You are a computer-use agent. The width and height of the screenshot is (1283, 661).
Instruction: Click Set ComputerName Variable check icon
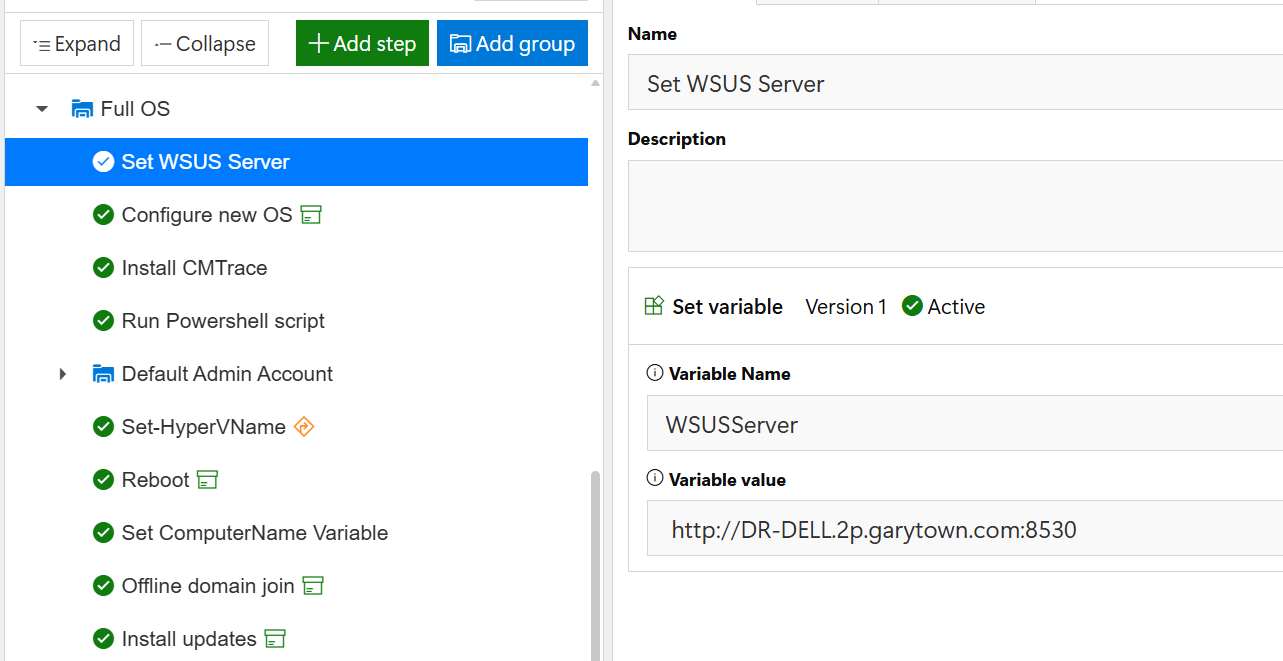103,533
